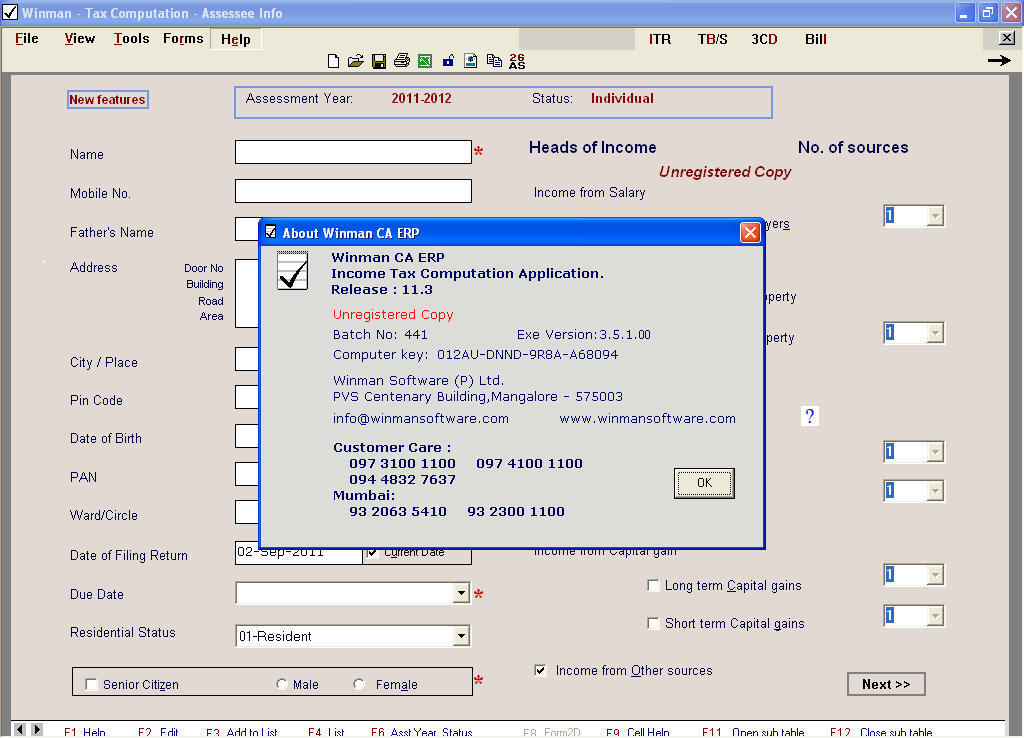Open the Tools menu
The image size is (1024, 738).
[x=131, y=39]
